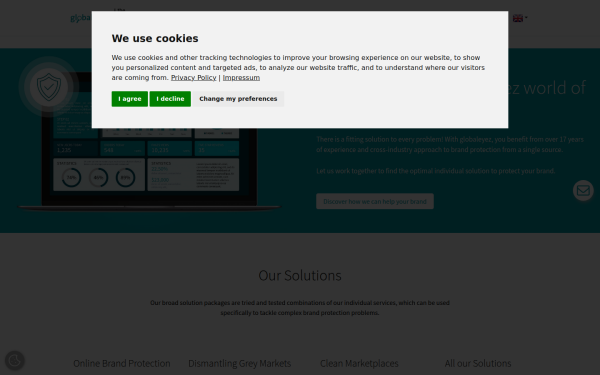Click the shield checkmark icon
Screen dimensions: 600x375
tap(49, 87)
